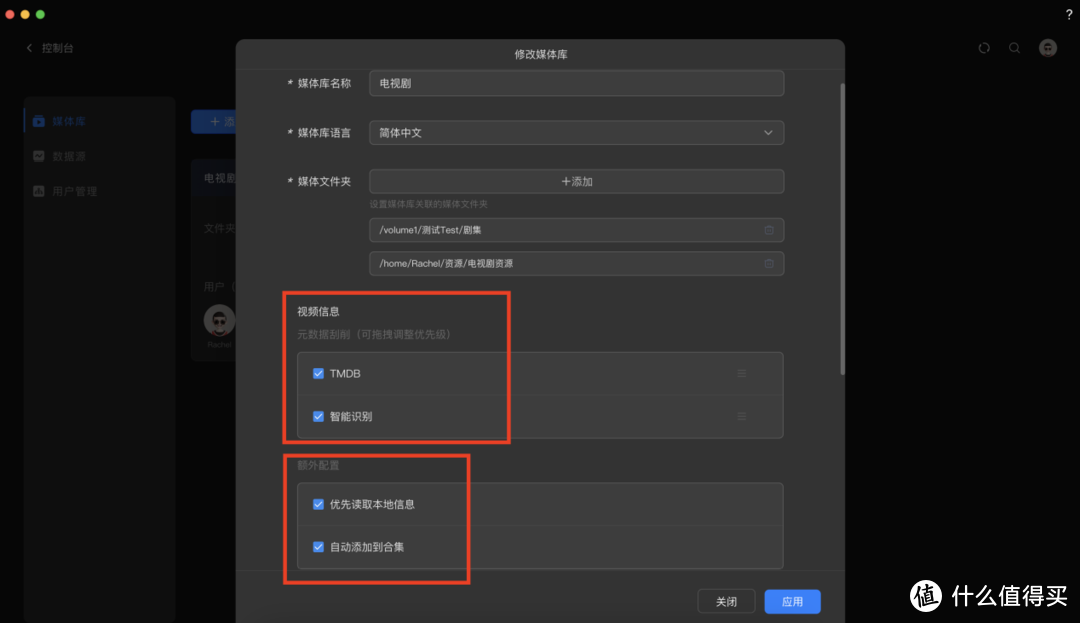Open search via the magnifier icon
This screenshot has height=623, width=1080.
click(1013, 47)
